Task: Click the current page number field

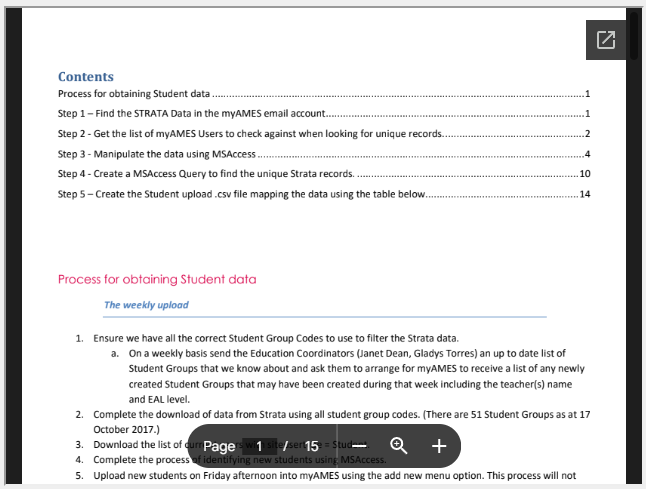Action: click(x=260, y=446)
